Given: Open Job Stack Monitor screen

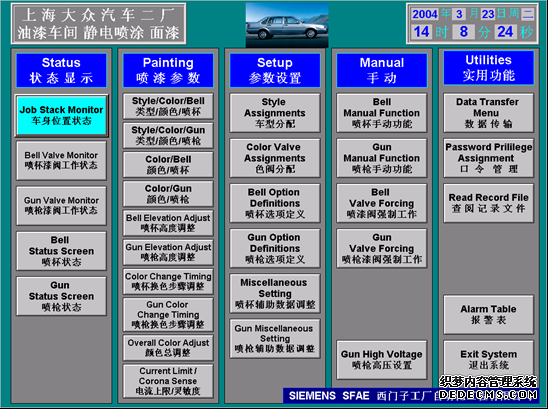Looking at the screenshot, I should (62, 115).
